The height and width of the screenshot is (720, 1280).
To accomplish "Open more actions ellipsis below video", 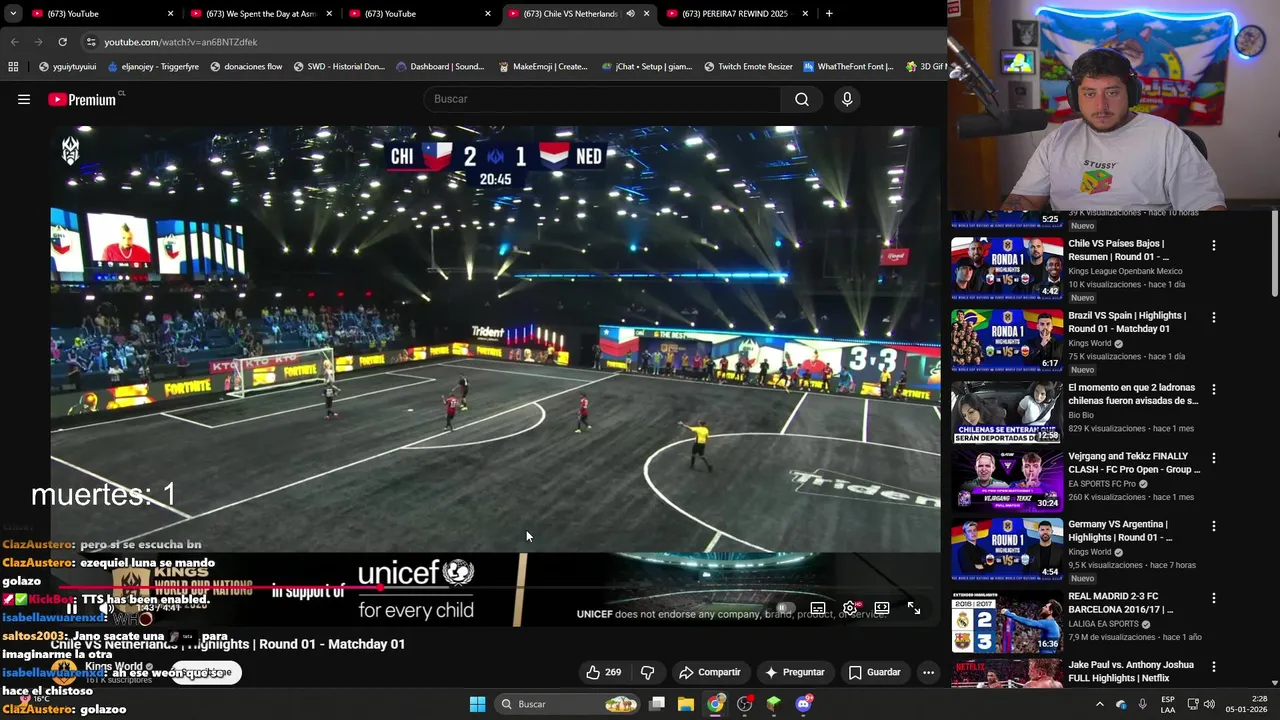I will pyautogui.click(x=929, y=672).
